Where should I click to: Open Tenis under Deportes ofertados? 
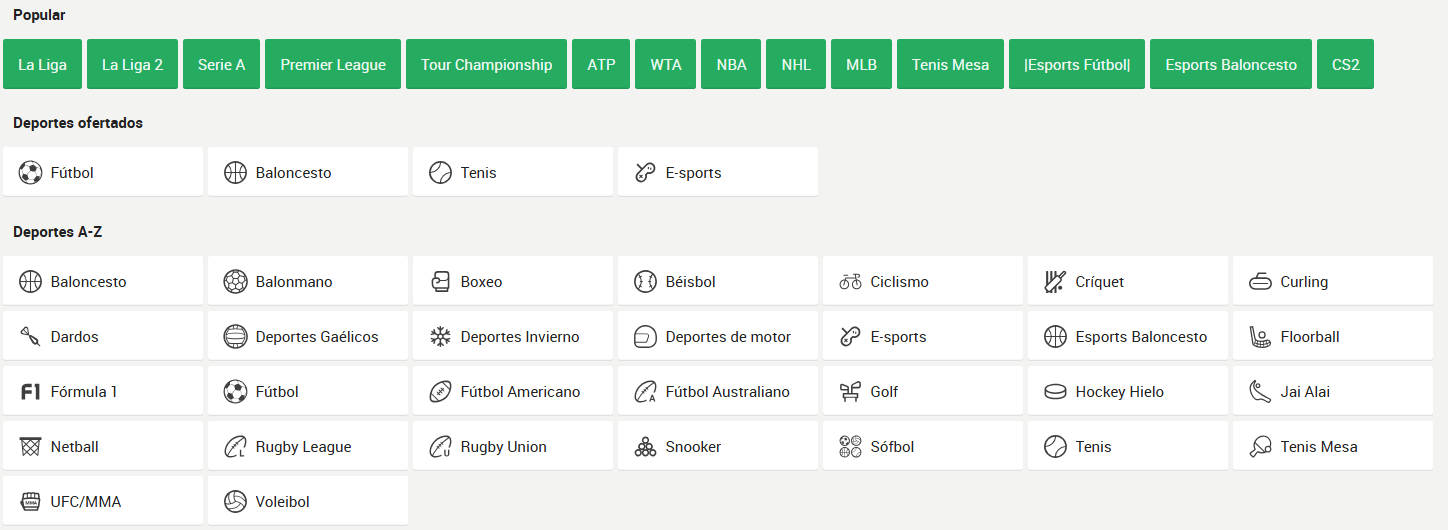click(x=513, y=172)
